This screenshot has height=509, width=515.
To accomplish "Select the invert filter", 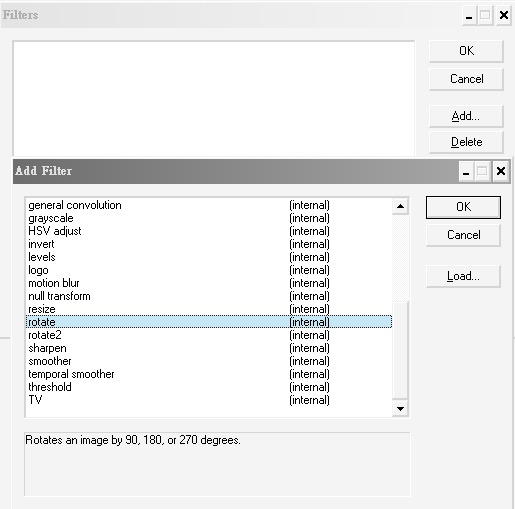I will click(x=209, y=244).
